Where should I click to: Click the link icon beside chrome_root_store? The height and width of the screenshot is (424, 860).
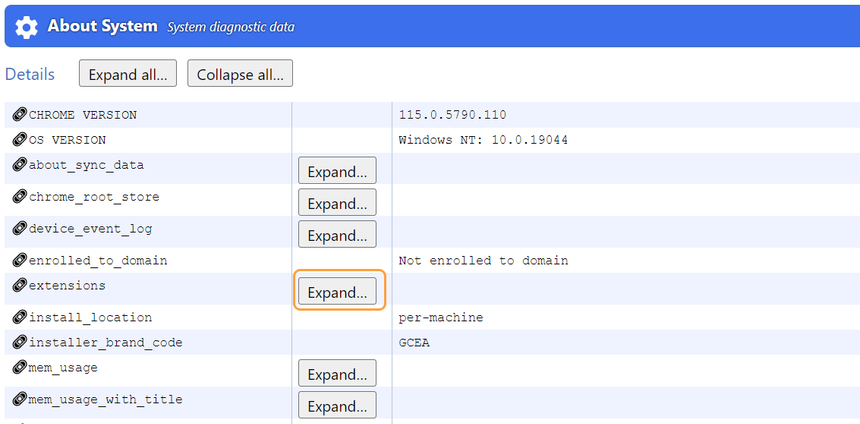point(20,196)
